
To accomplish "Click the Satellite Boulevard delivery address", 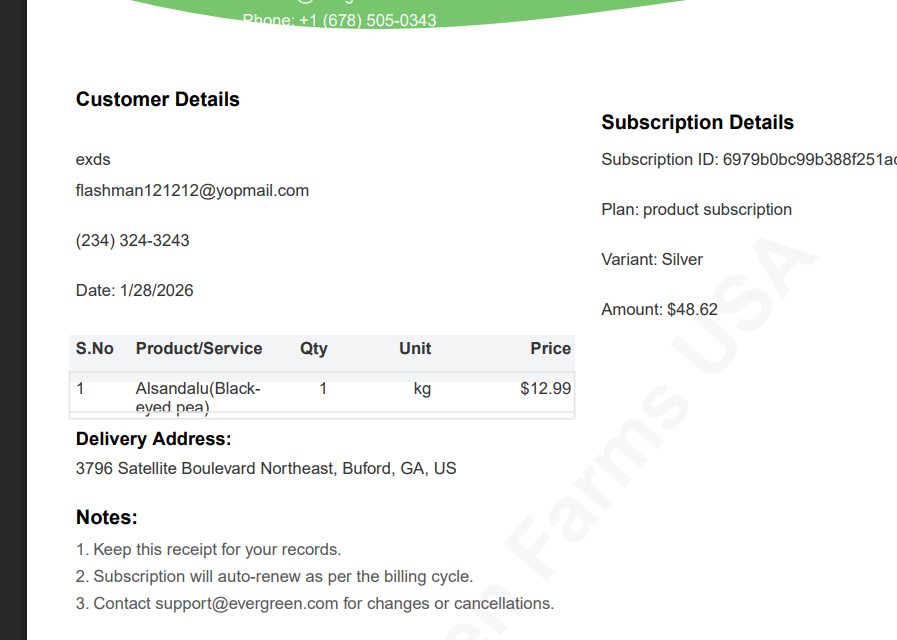I will click(x=266, y=468).
